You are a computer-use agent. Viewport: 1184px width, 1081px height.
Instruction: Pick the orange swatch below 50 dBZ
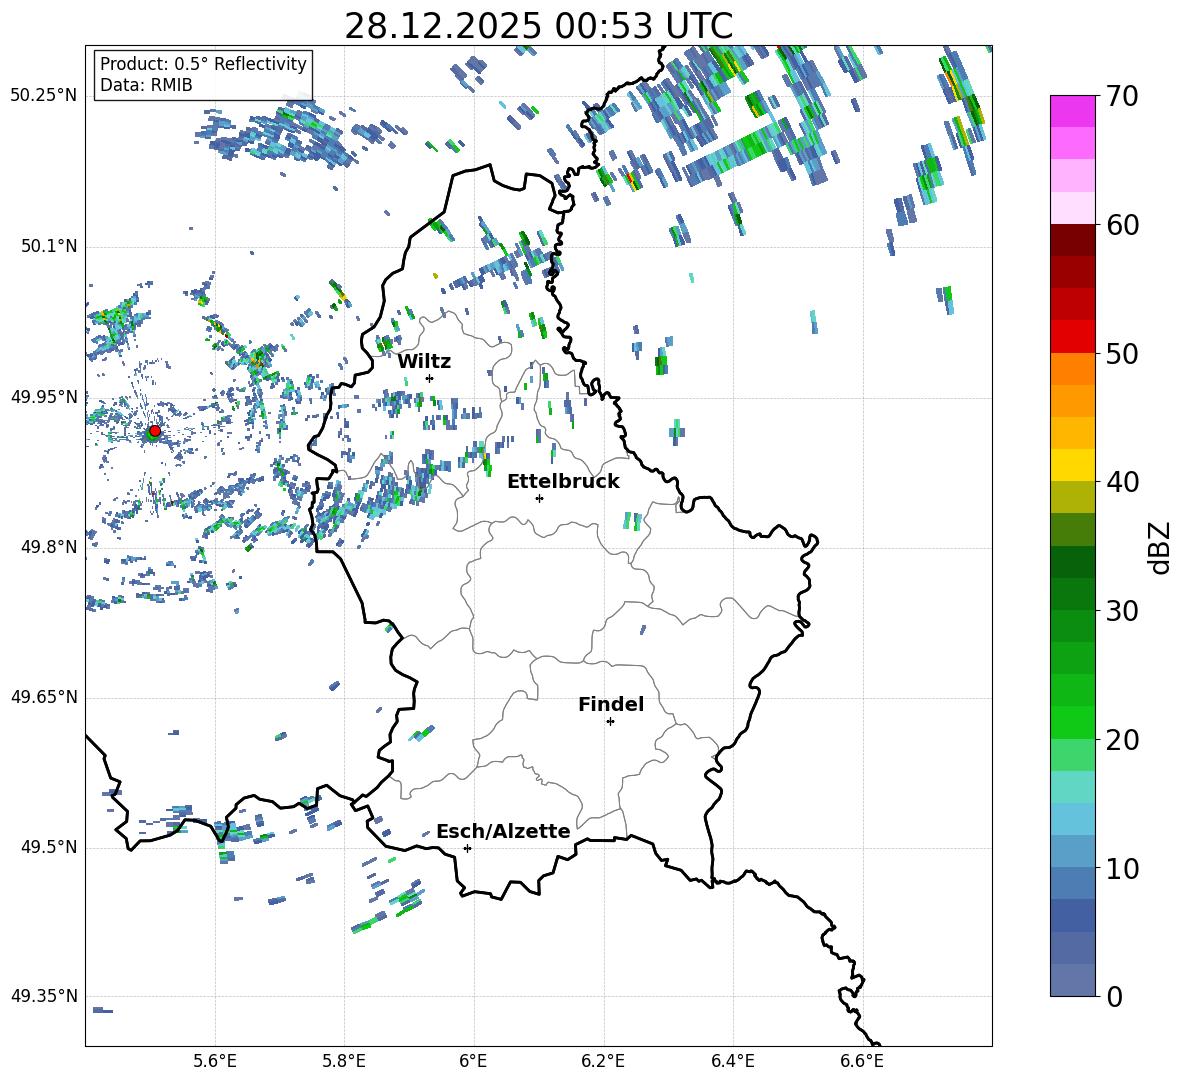pyautogui.click(x=1073, y=368)
